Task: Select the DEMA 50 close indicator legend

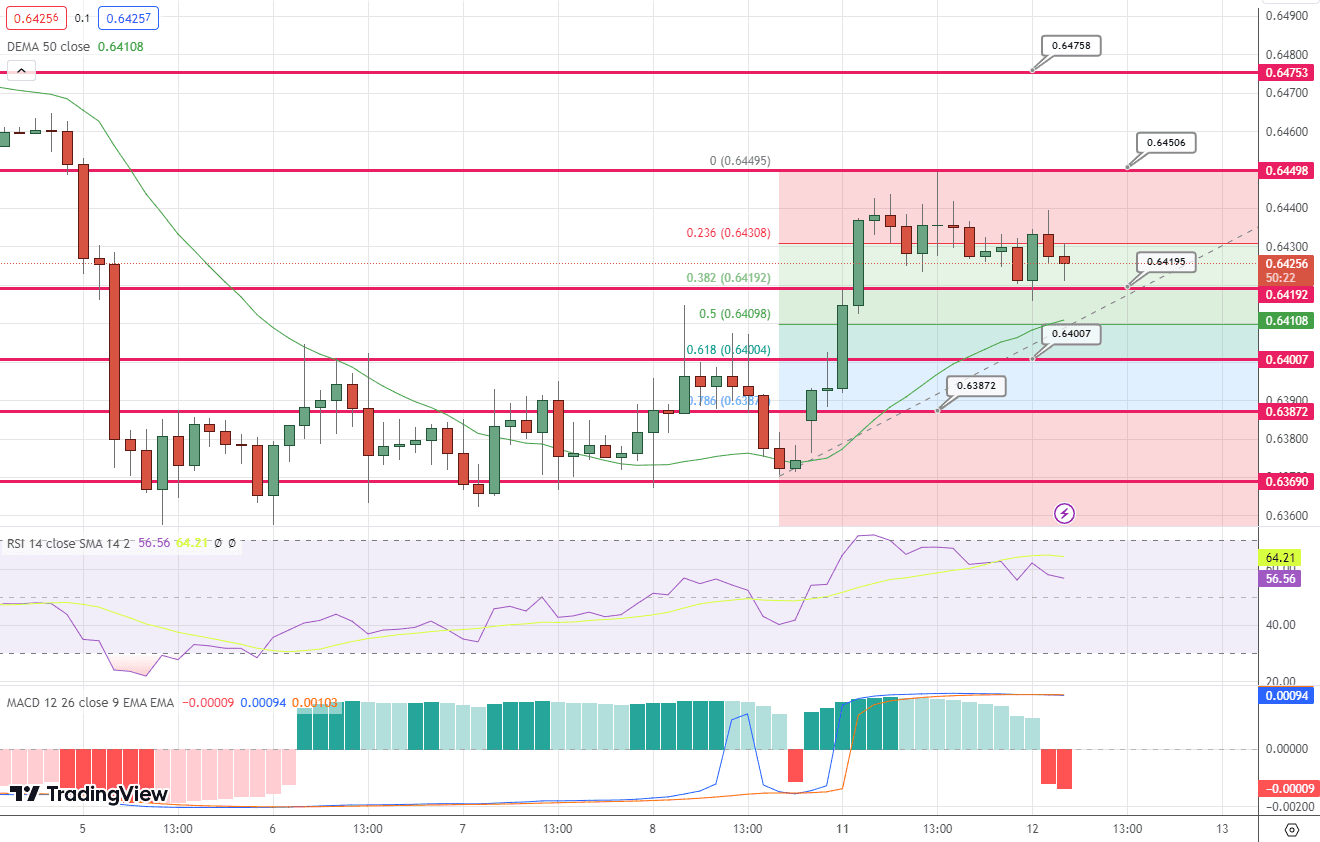Action: pos(48,46)
